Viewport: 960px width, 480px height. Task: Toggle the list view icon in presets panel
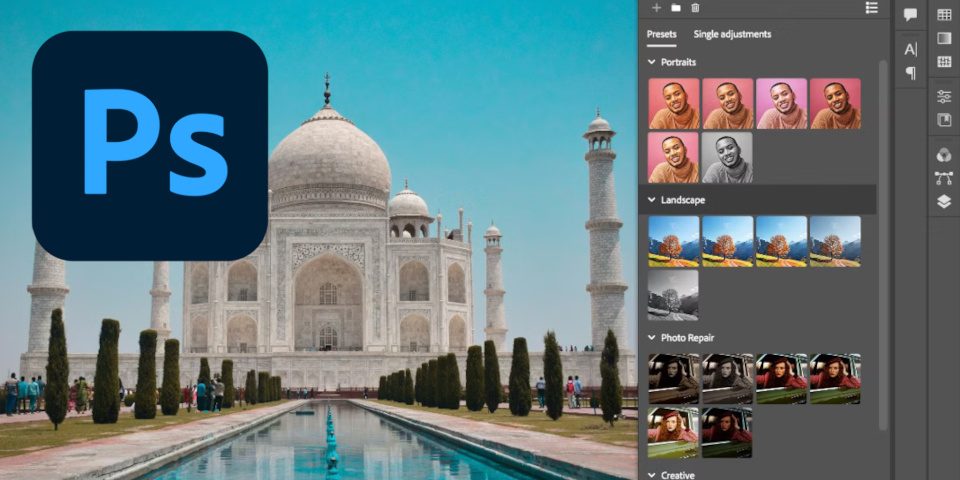(x=871, y=7)
